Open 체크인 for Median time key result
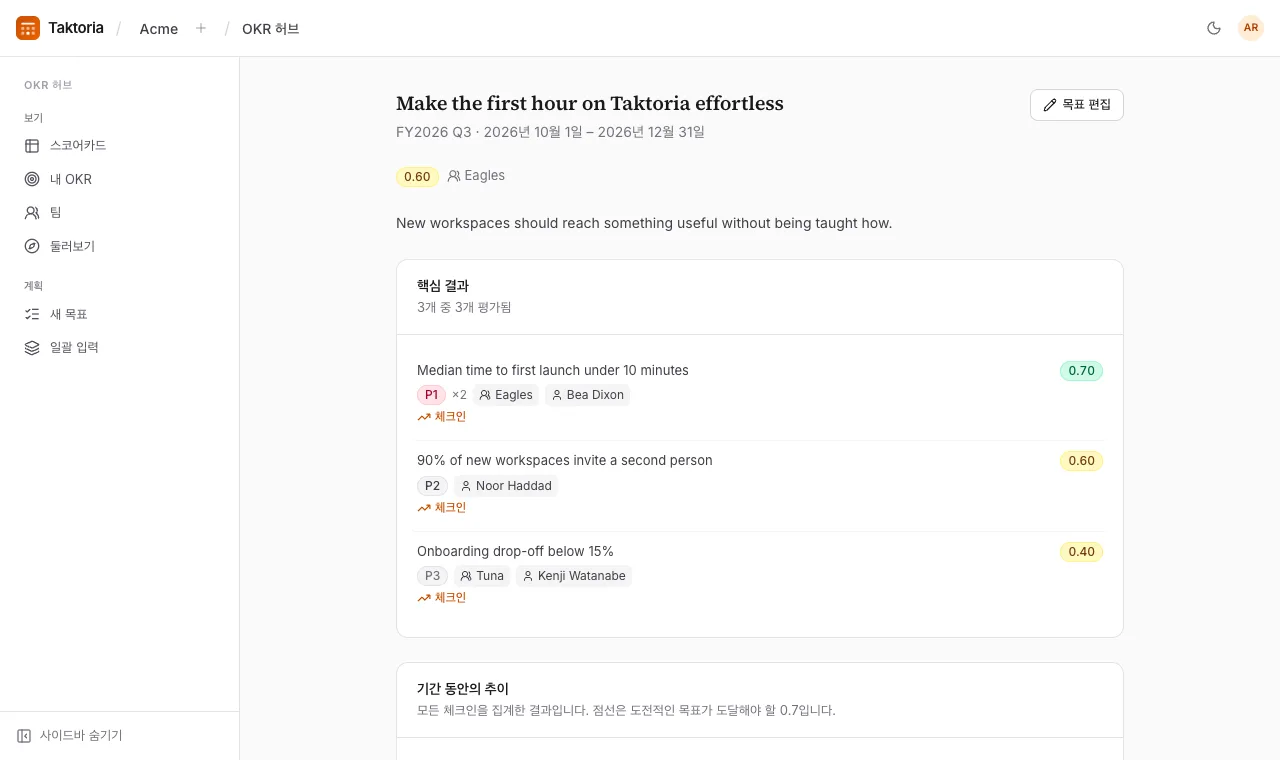 tap(442, 417)
